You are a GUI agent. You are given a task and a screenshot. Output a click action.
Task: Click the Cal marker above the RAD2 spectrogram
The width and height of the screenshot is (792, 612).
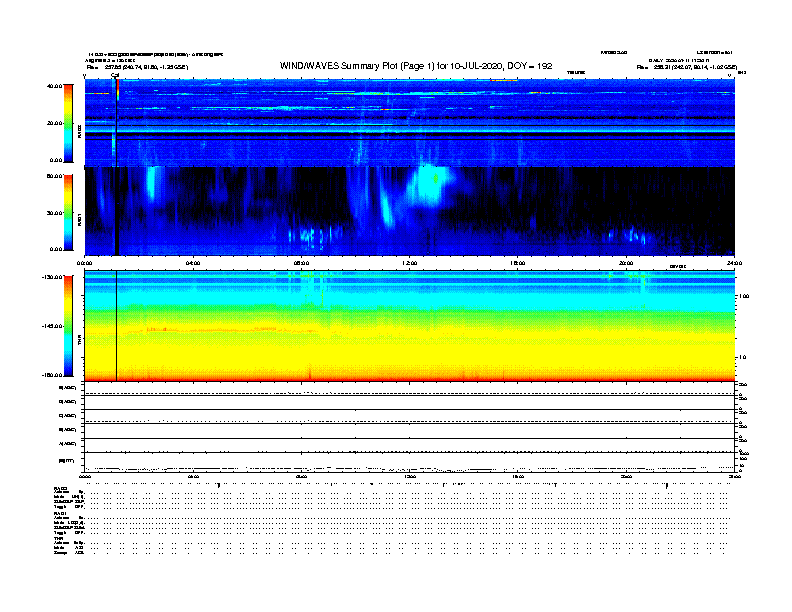pos(115,75)
